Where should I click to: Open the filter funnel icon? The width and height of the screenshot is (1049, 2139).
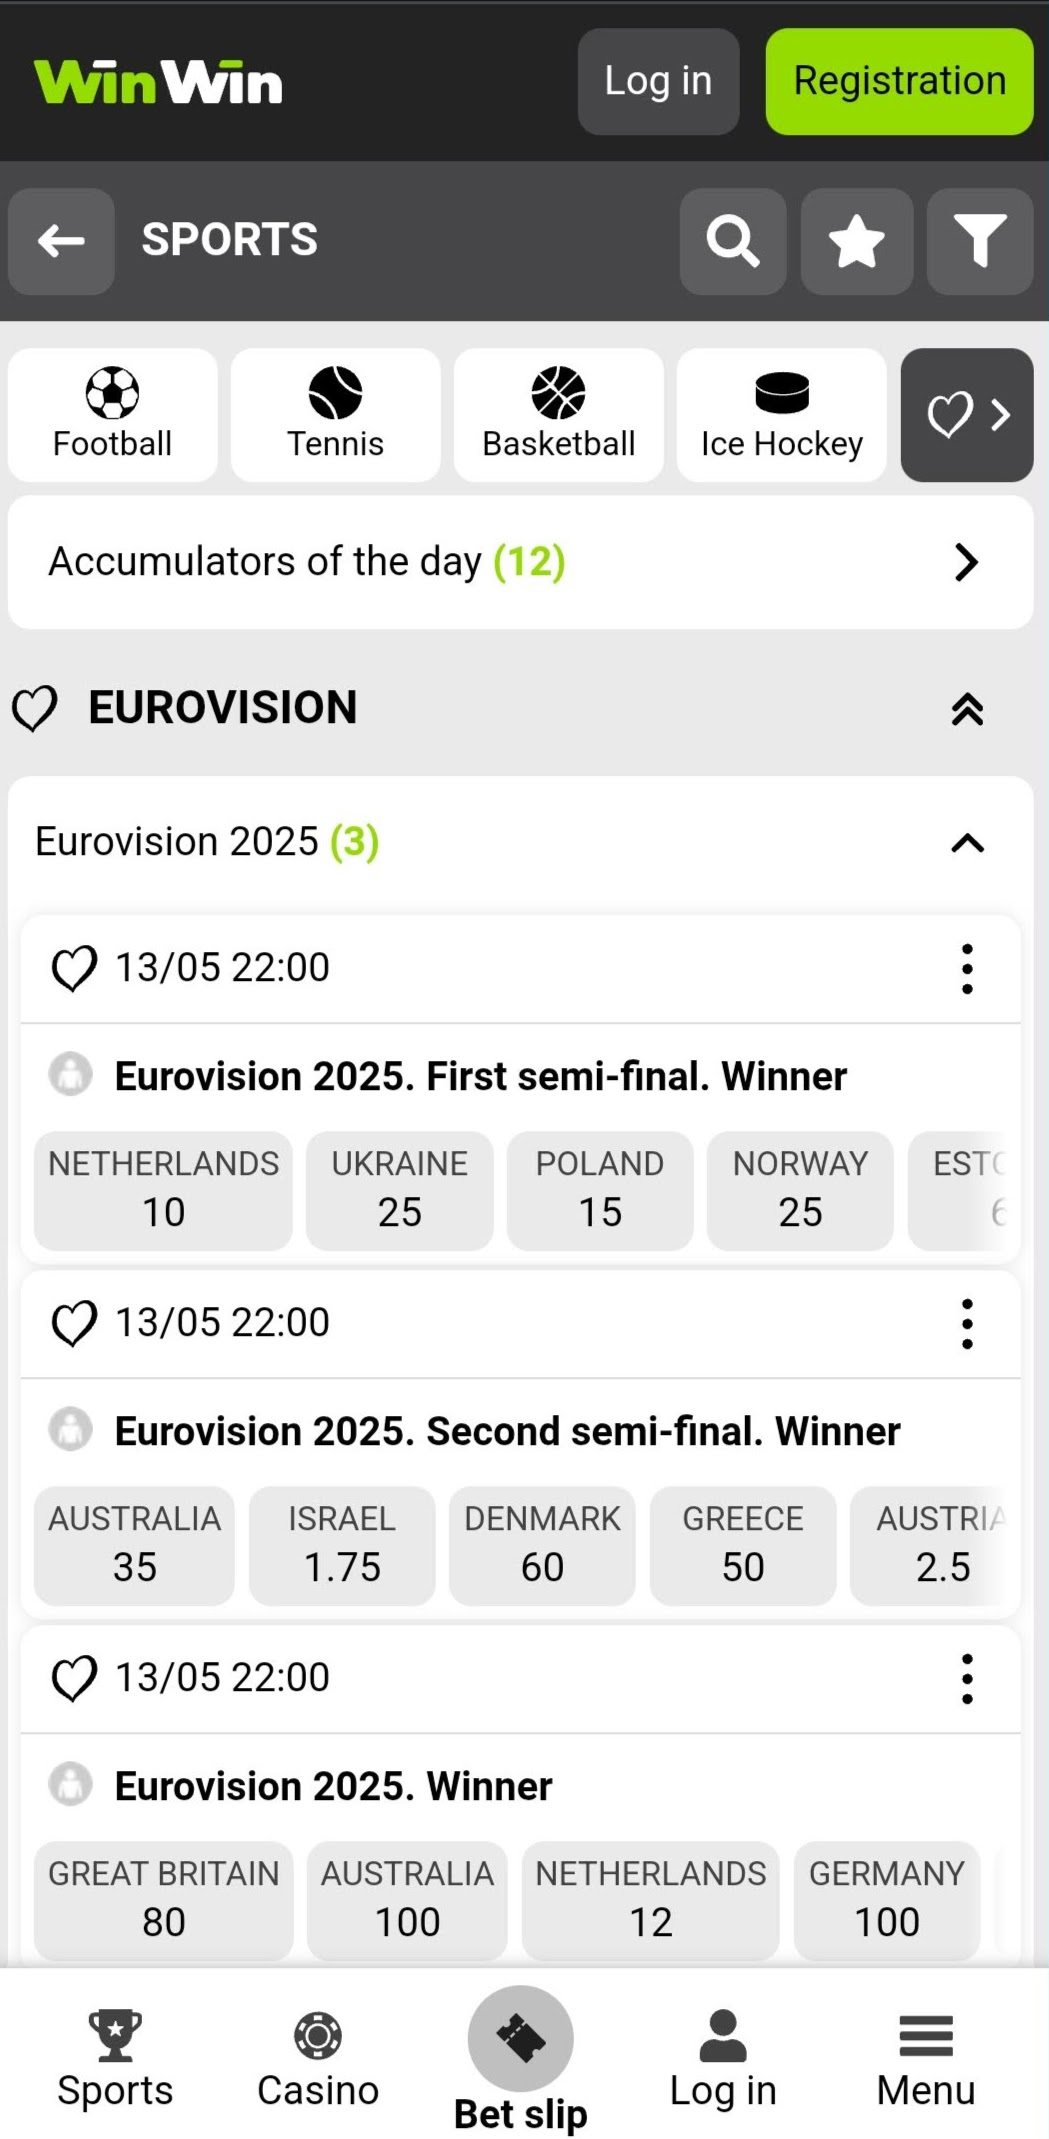(x=979, y=241)
